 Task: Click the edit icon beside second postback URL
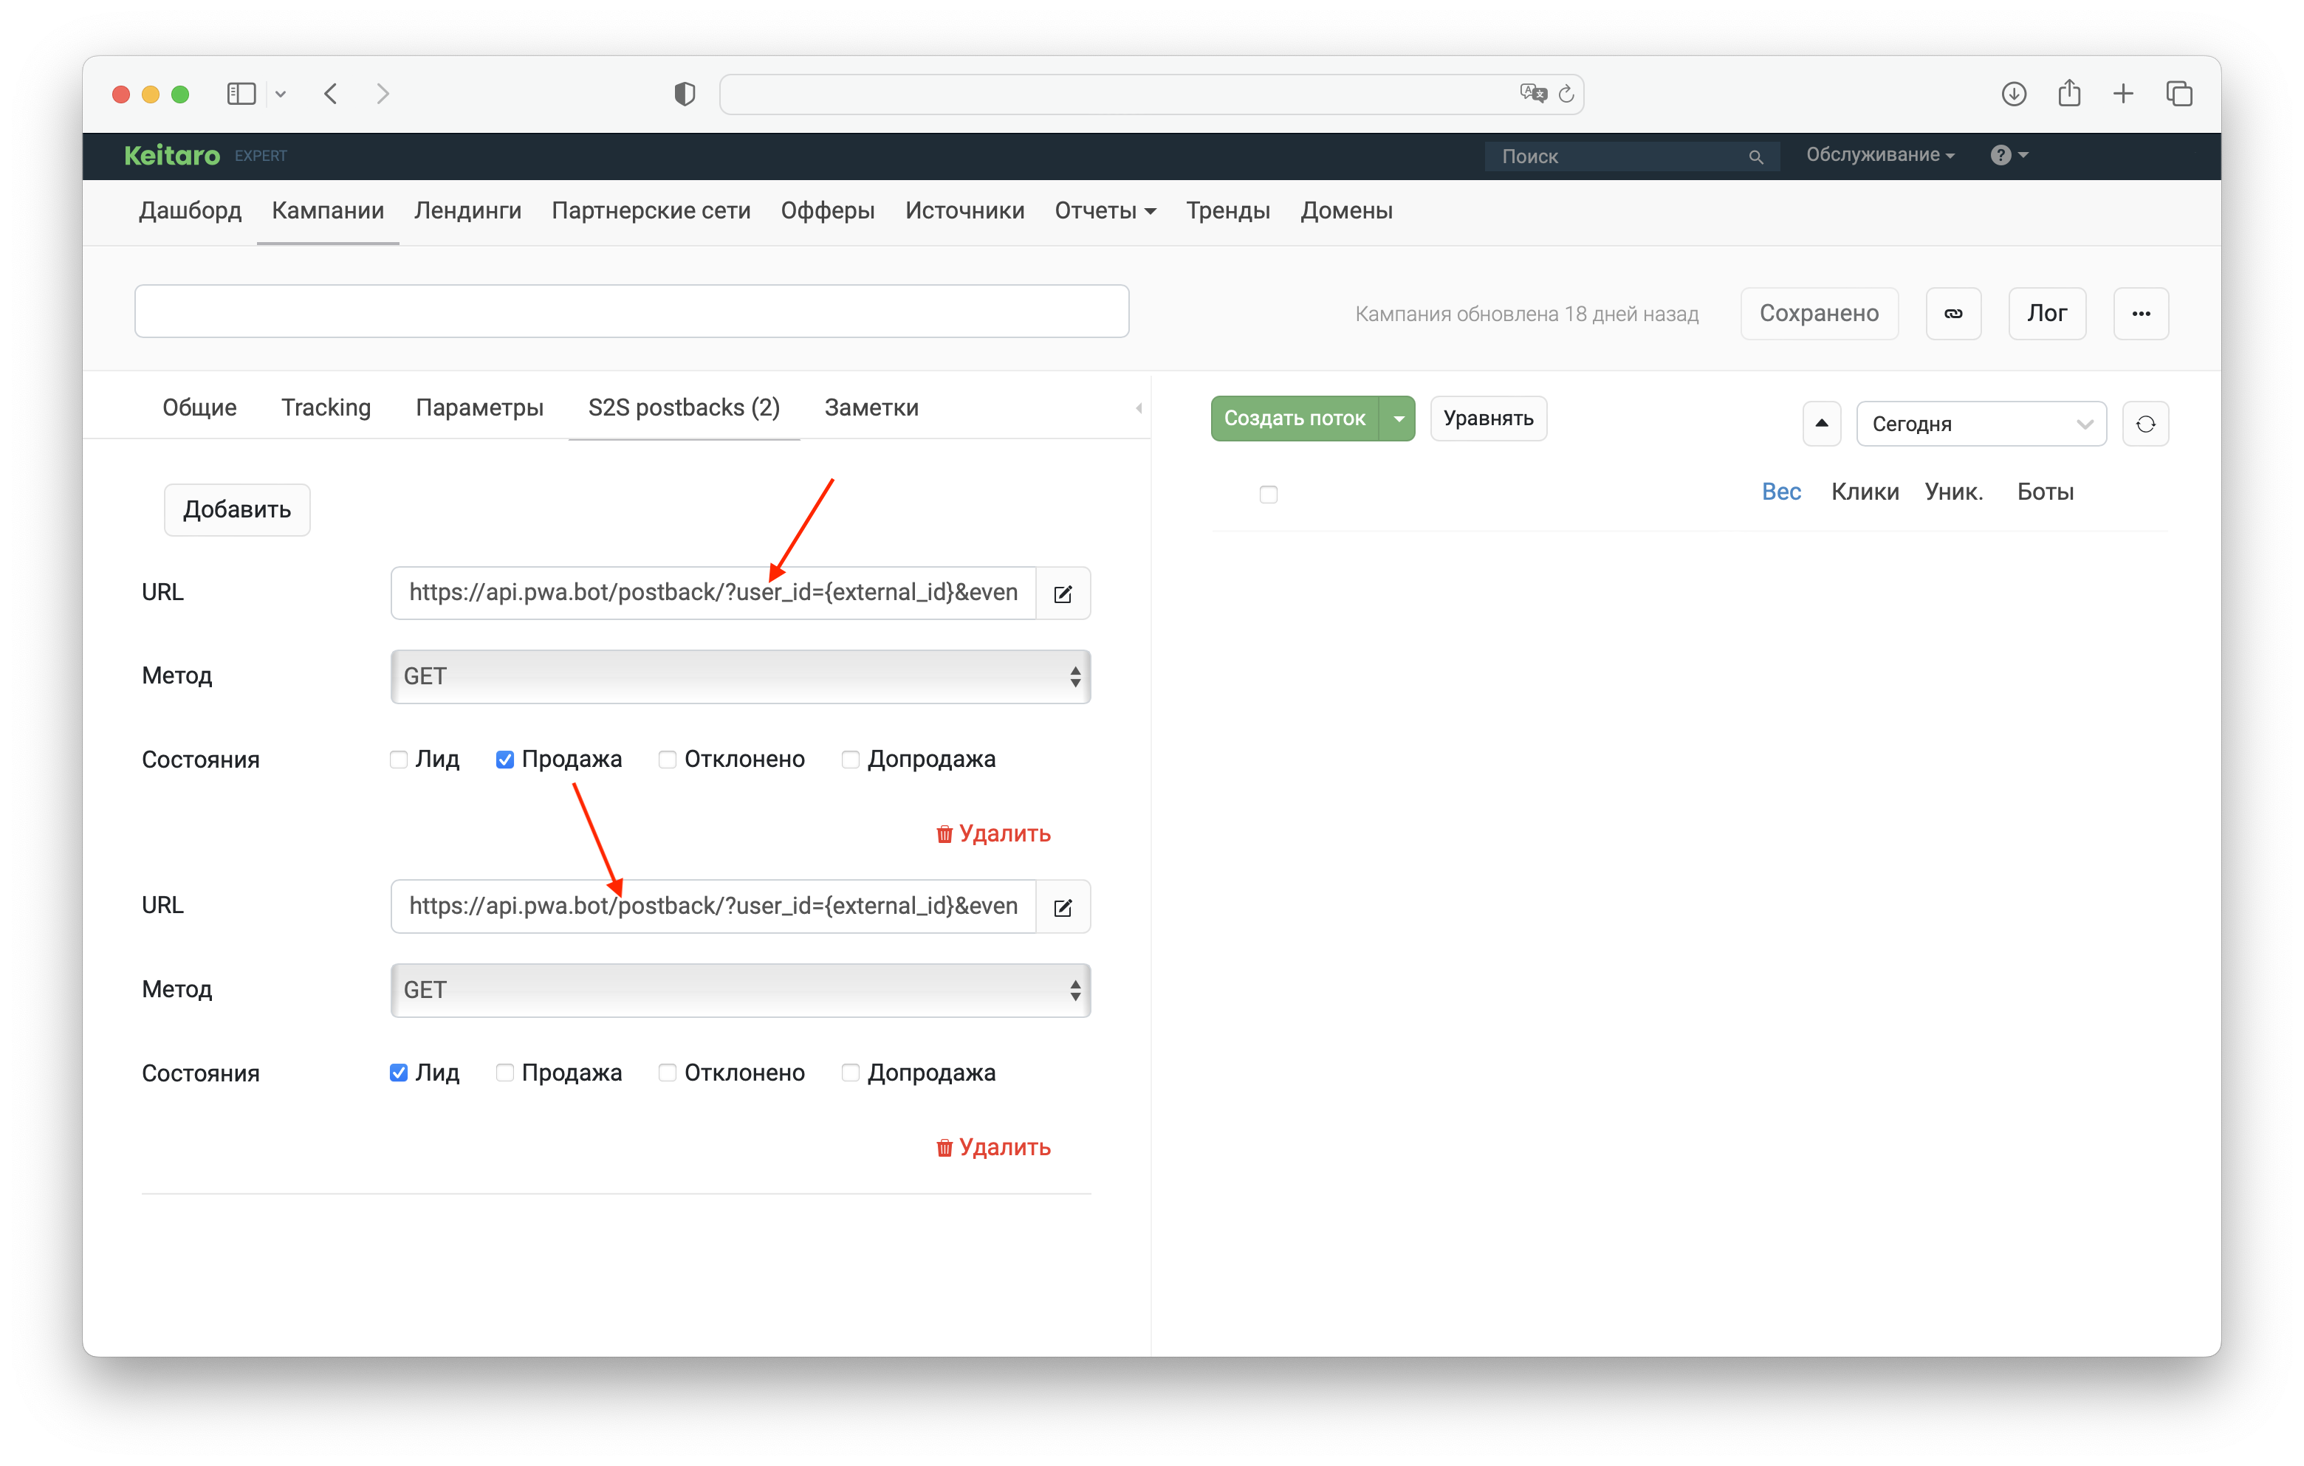click(1062, 907)
